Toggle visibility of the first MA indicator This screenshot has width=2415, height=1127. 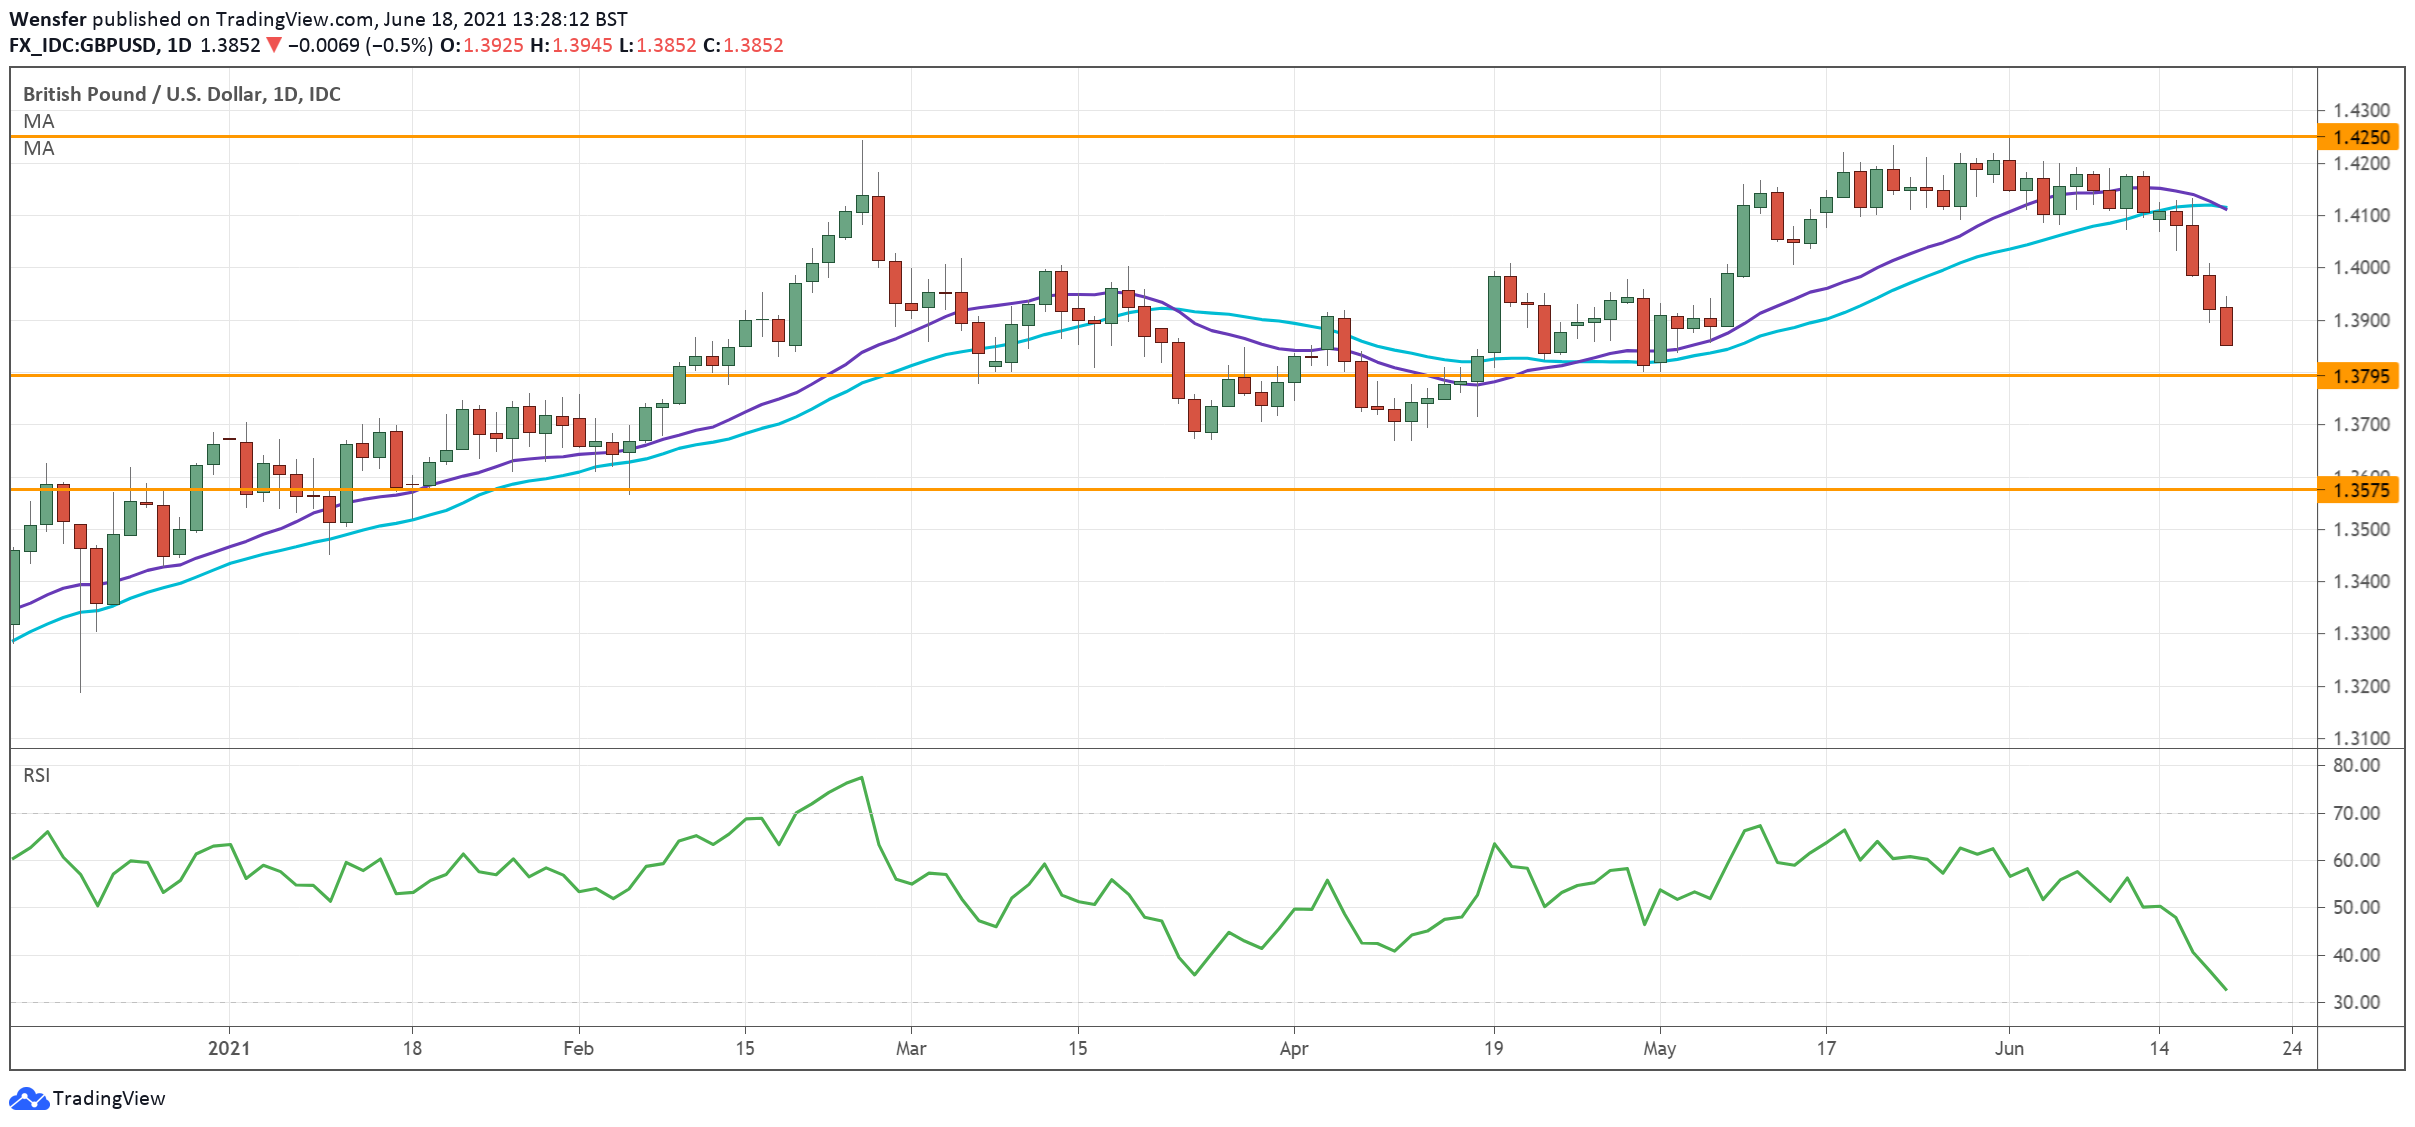tap(37, 121)
